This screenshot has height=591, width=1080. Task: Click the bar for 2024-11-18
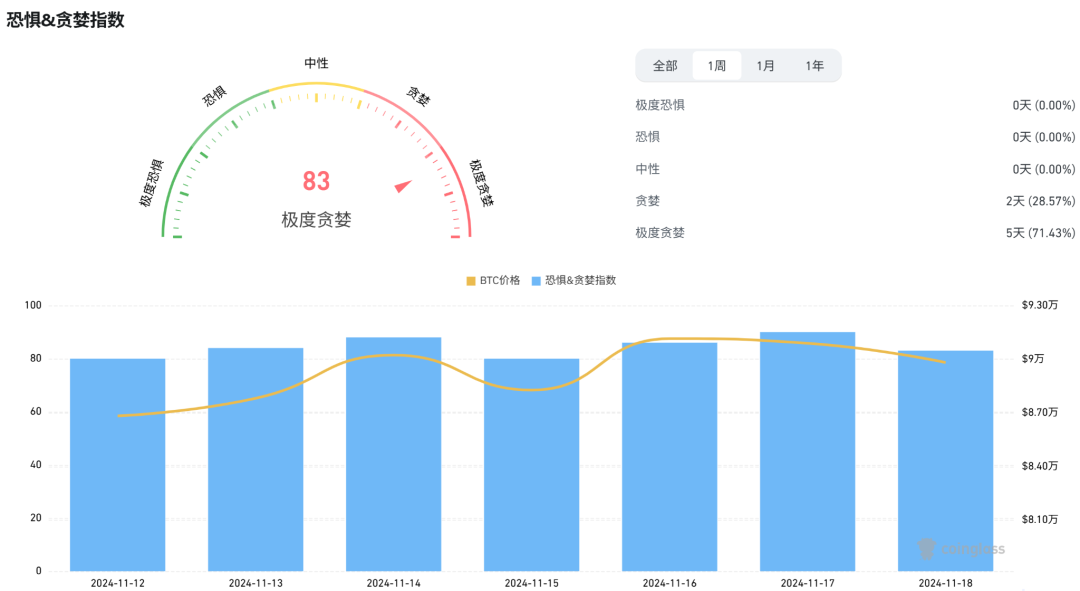coord(946,461)
